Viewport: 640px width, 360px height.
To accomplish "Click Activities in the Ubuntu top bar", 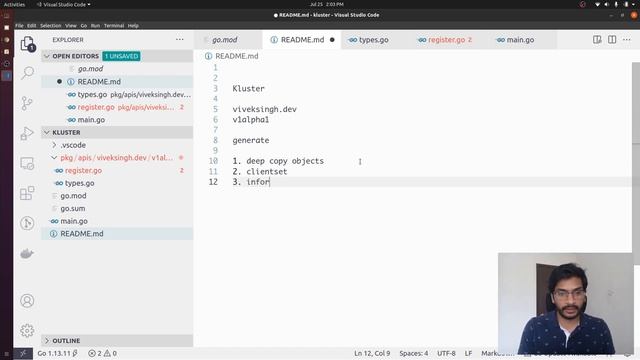I will pos(14,4).
